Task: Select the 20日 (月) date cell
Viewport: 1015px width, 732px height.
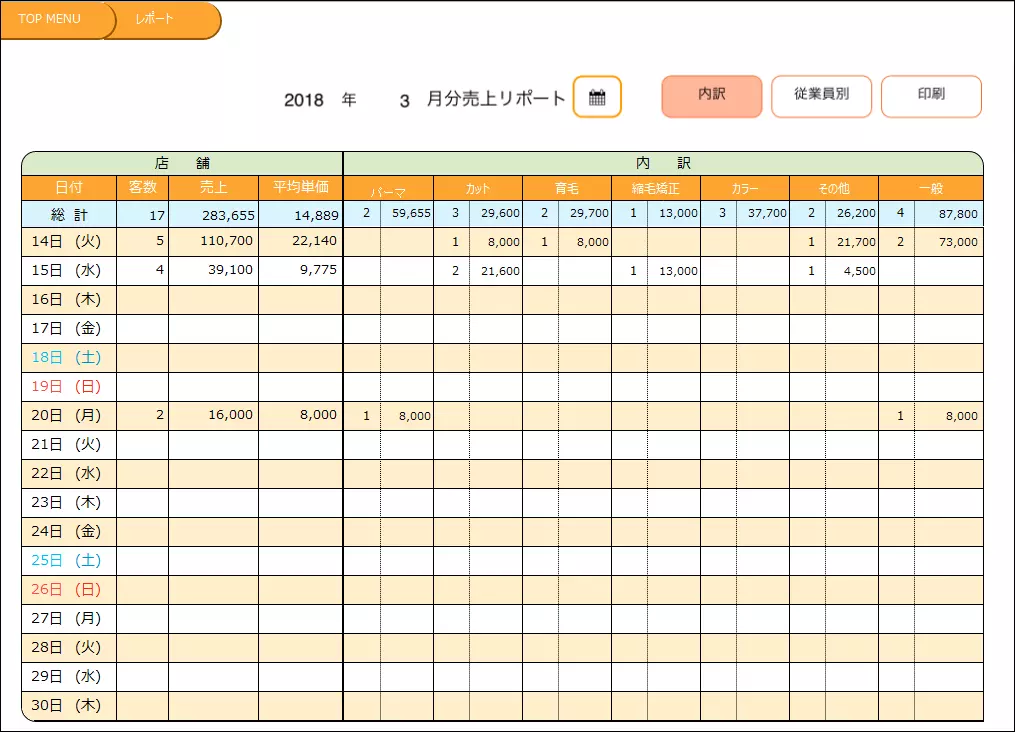Action: pyautogui.click(x=69, y=416)
